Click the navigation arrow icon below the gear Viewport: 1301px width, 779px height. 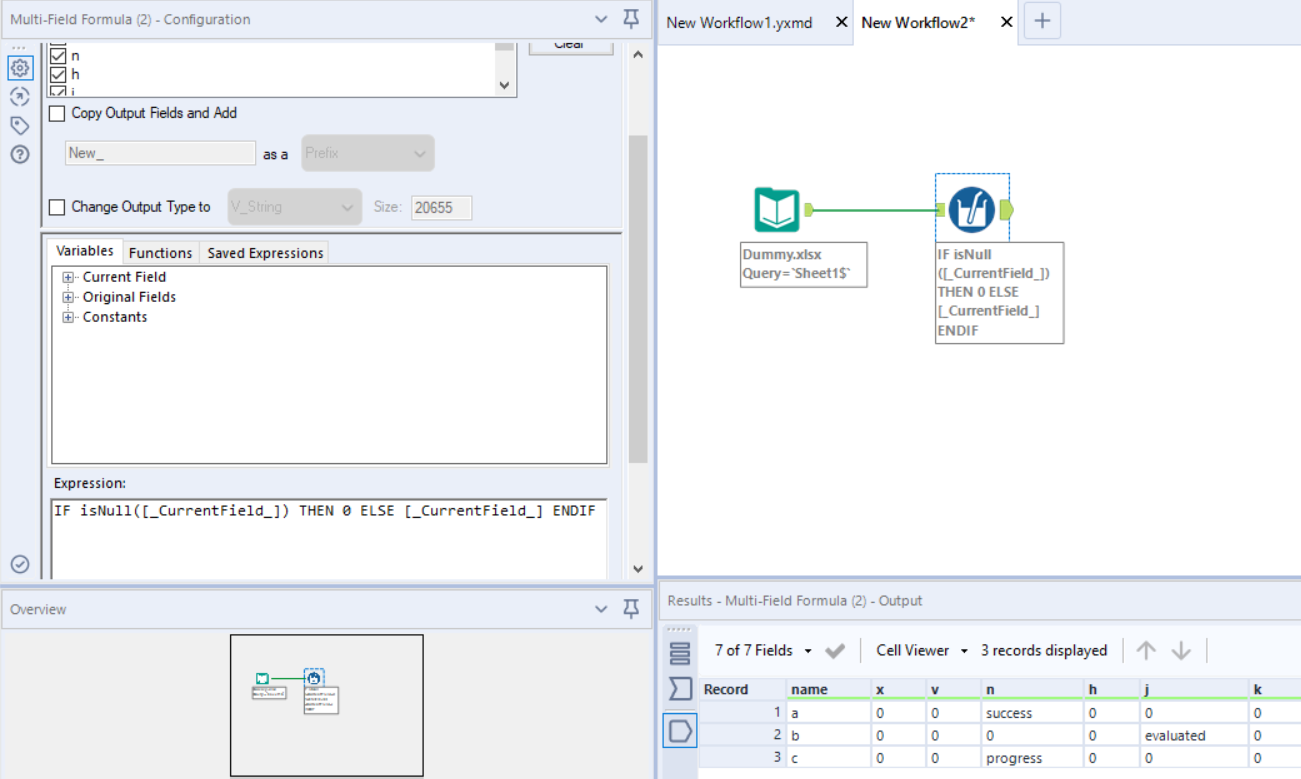[x=19, y=96]
